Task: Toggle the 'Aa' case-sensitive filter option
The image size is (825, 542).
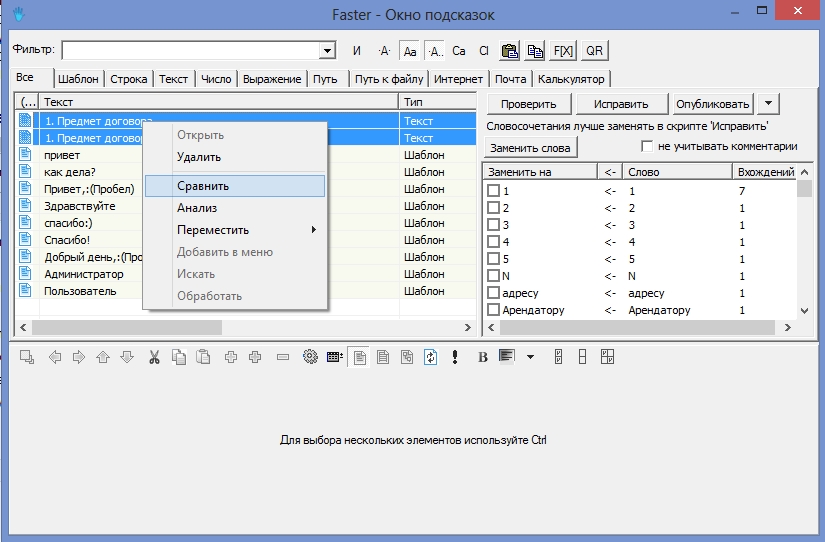Action: tap(410, 51)
